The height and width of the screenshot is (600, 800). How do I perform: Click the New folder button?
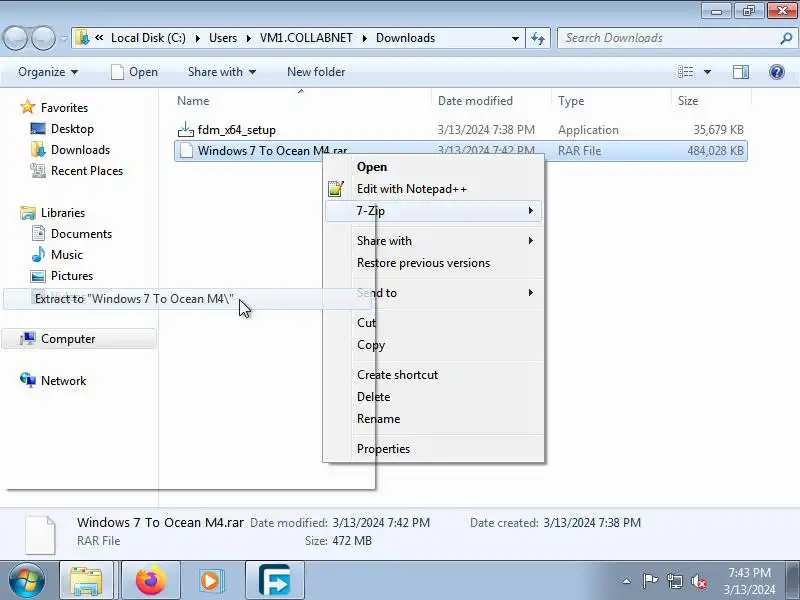(316, 72)
